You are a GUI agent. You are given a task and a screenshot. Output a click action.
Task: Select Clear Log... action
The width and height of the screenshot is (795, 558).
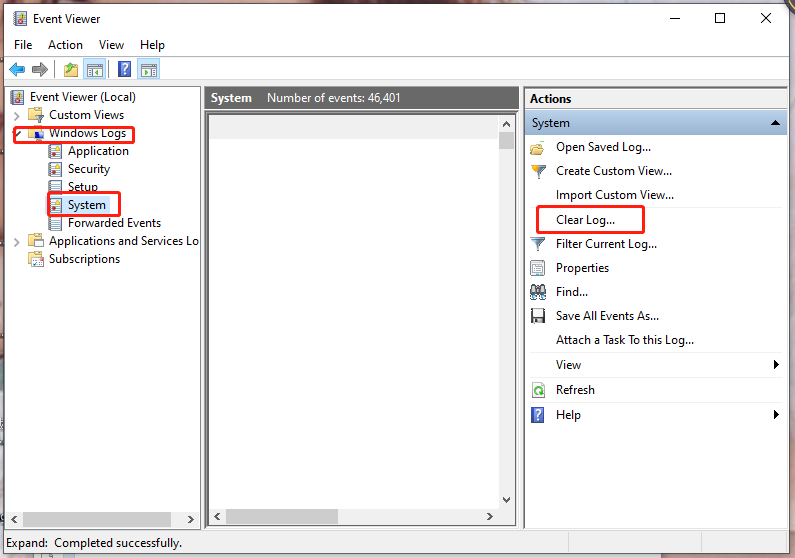[x=585, y=220]
